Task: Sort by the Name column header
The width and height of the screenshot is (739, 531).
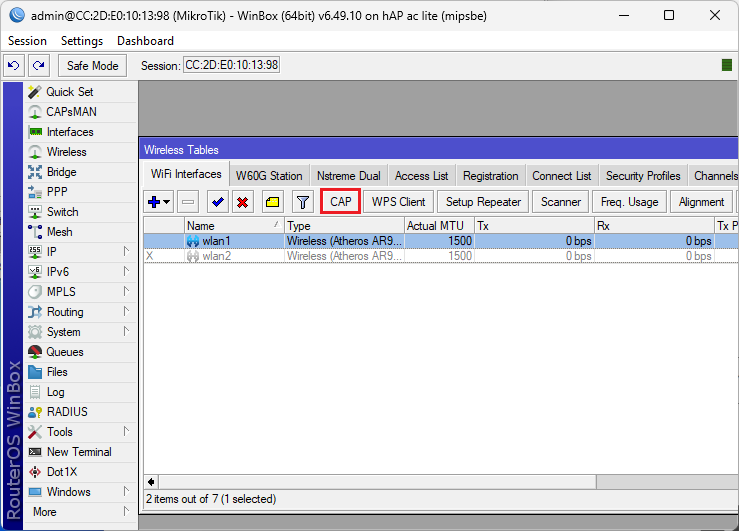Action: [234, 226]
